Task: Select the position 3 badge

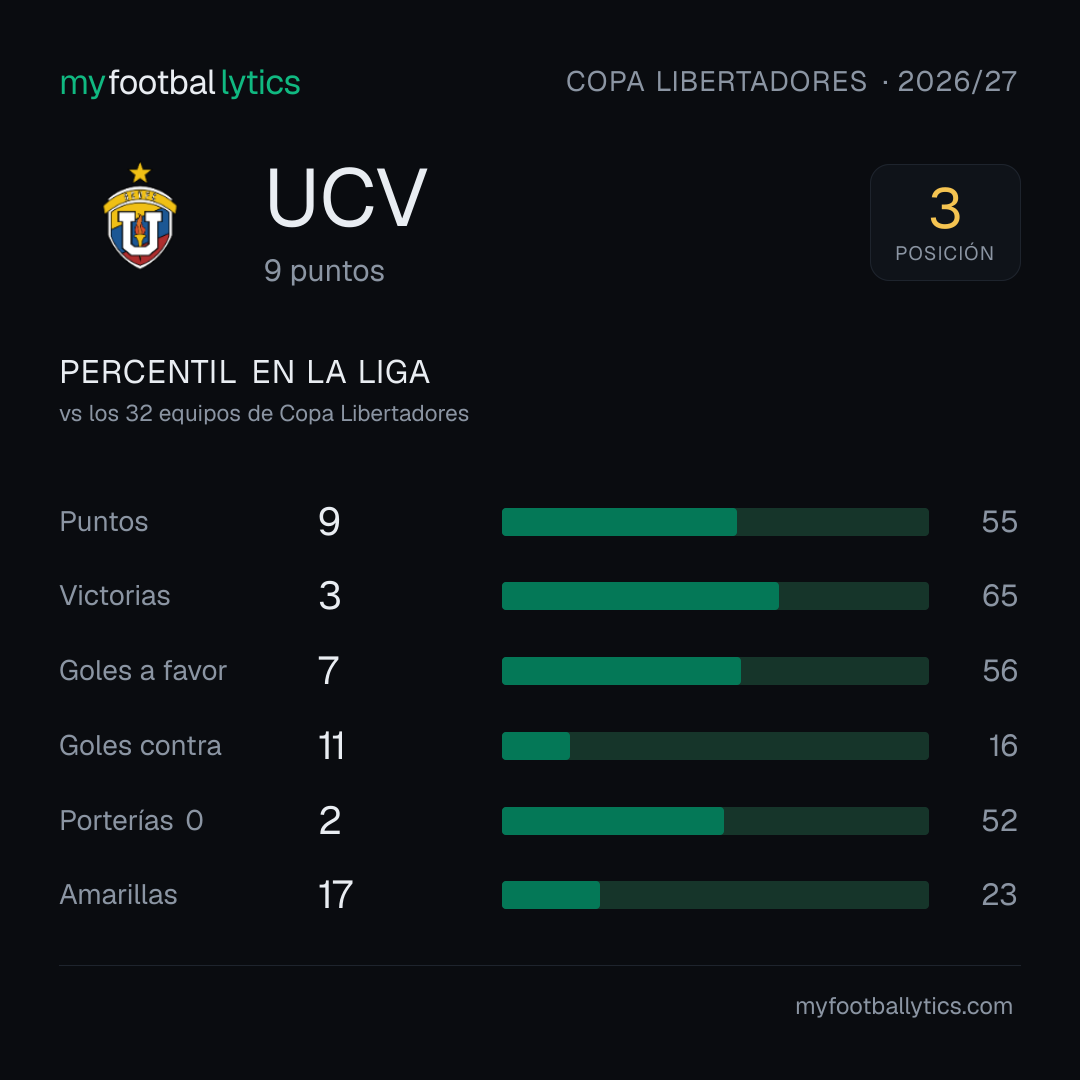Action: click(x=945, y=222)
